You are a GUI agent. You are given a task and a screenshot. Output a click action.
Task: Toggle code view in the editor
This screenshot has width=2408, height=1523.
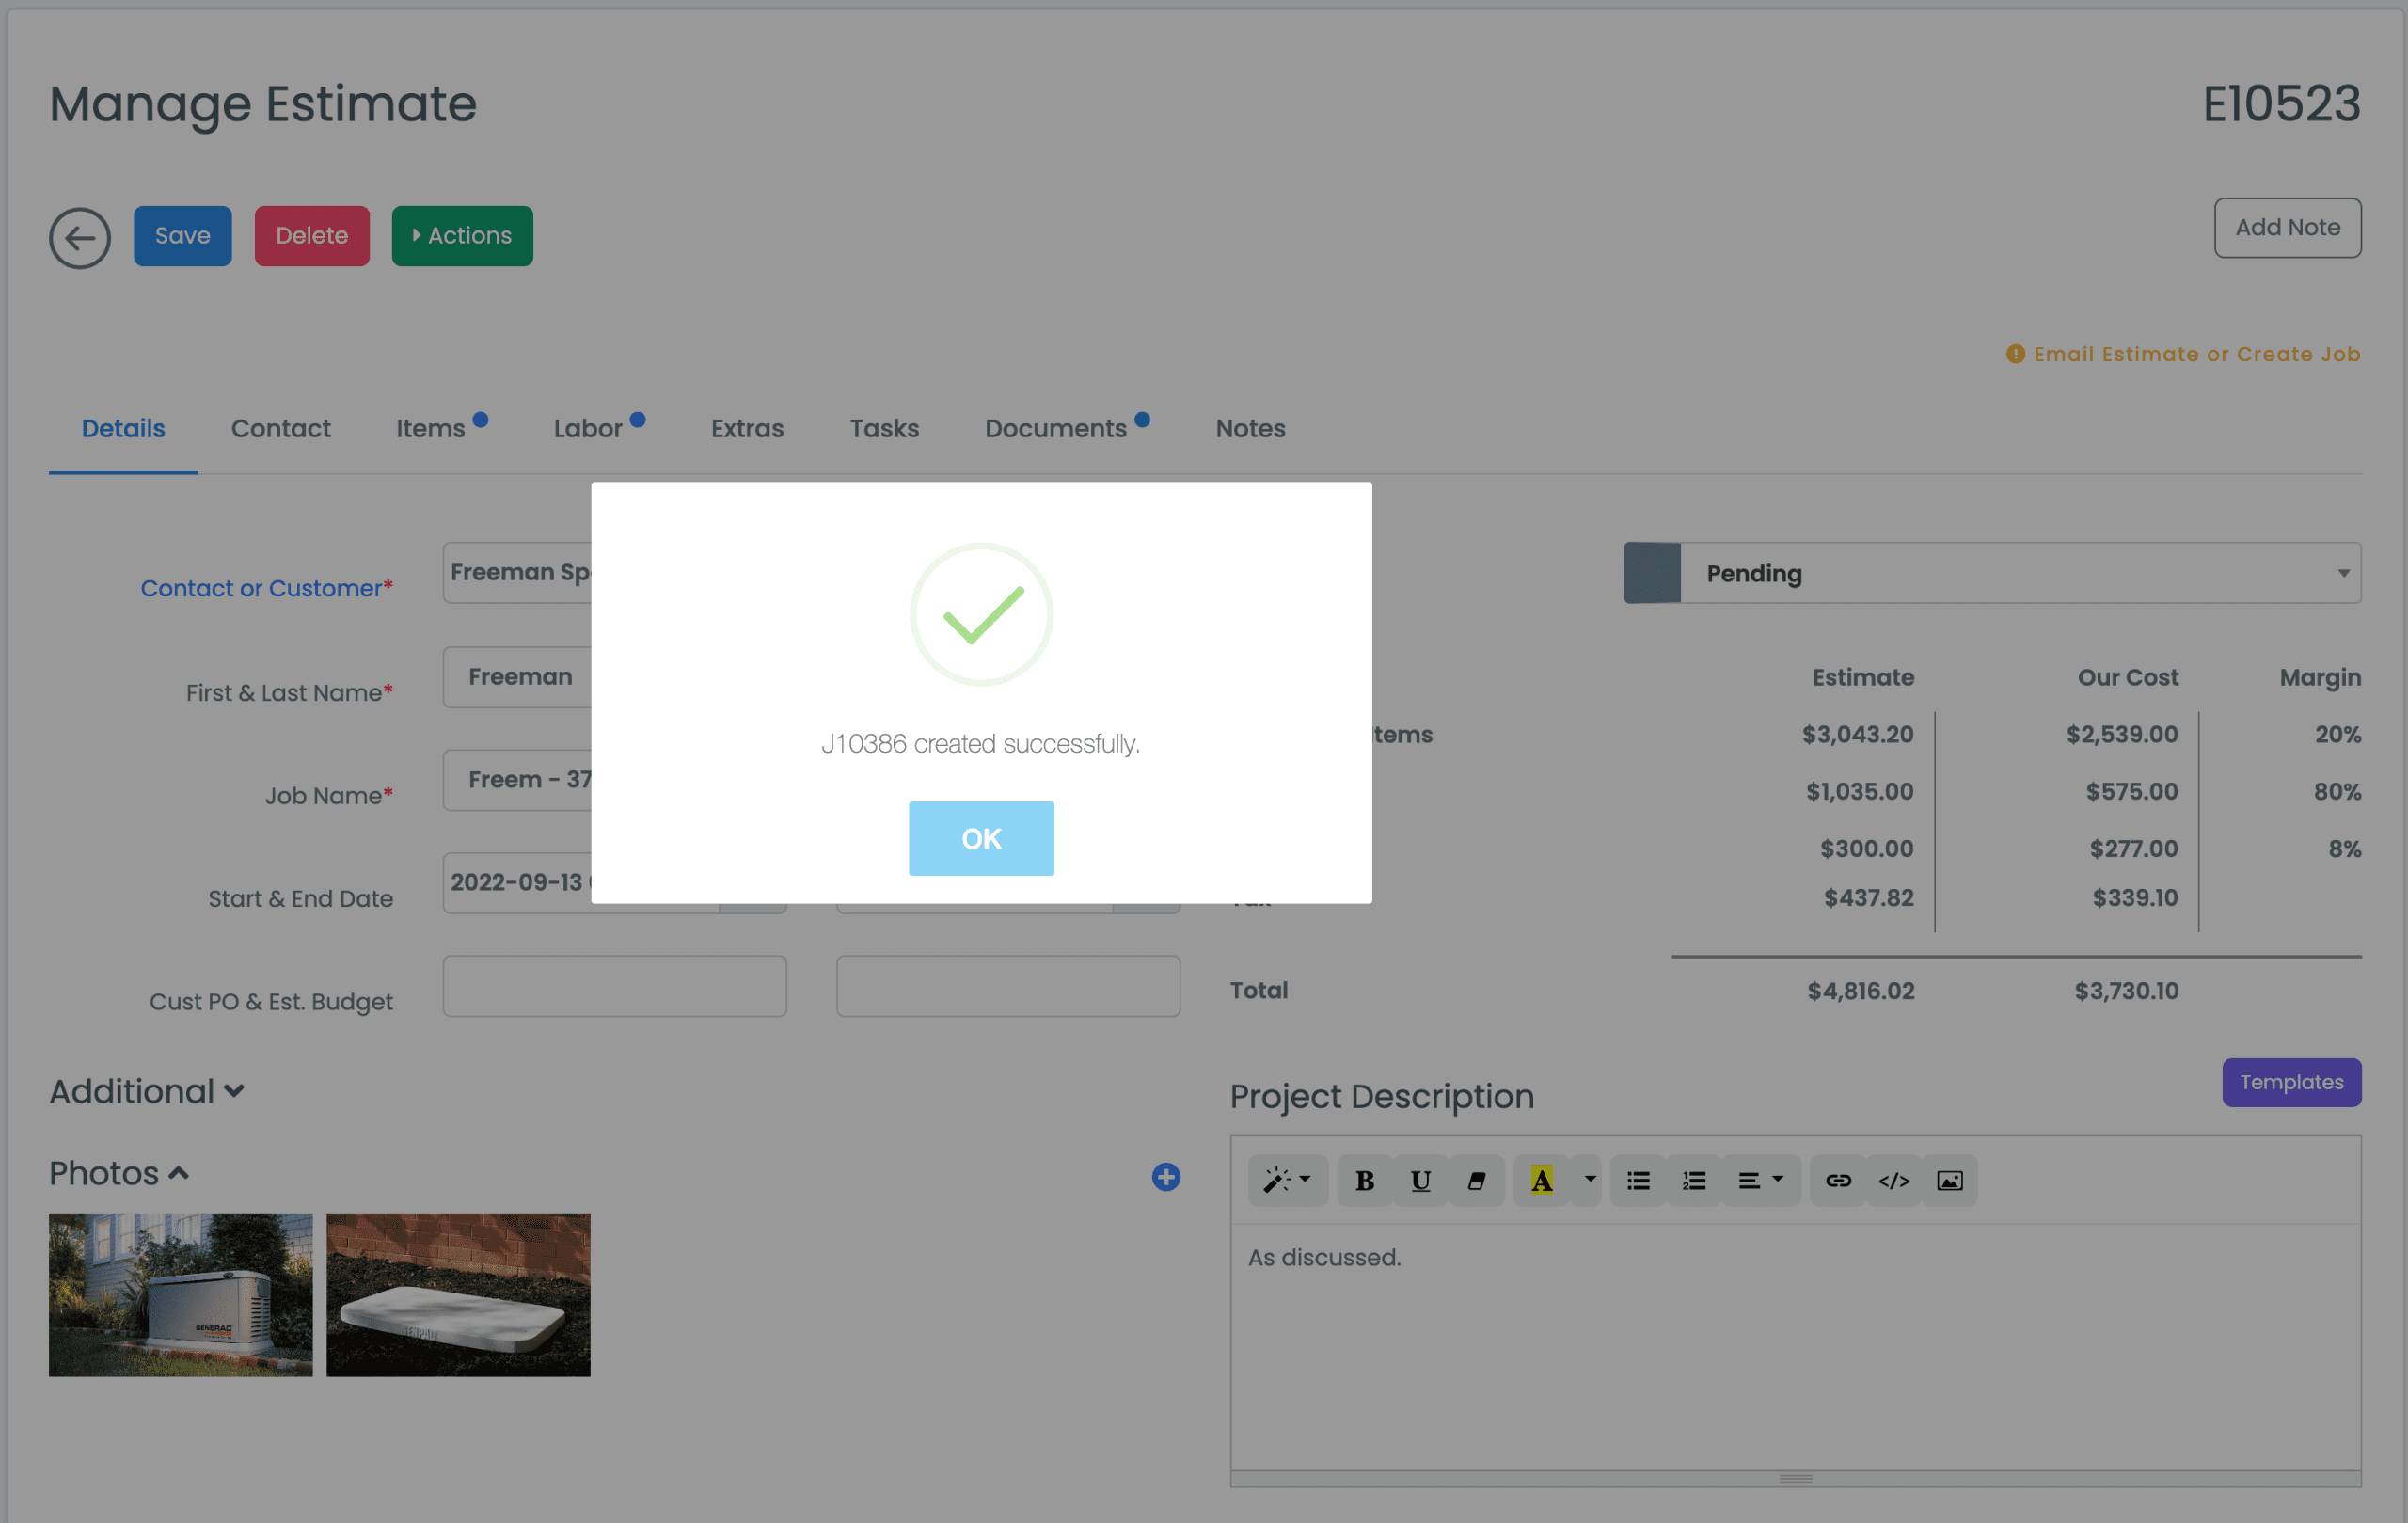point(1894,1180)
